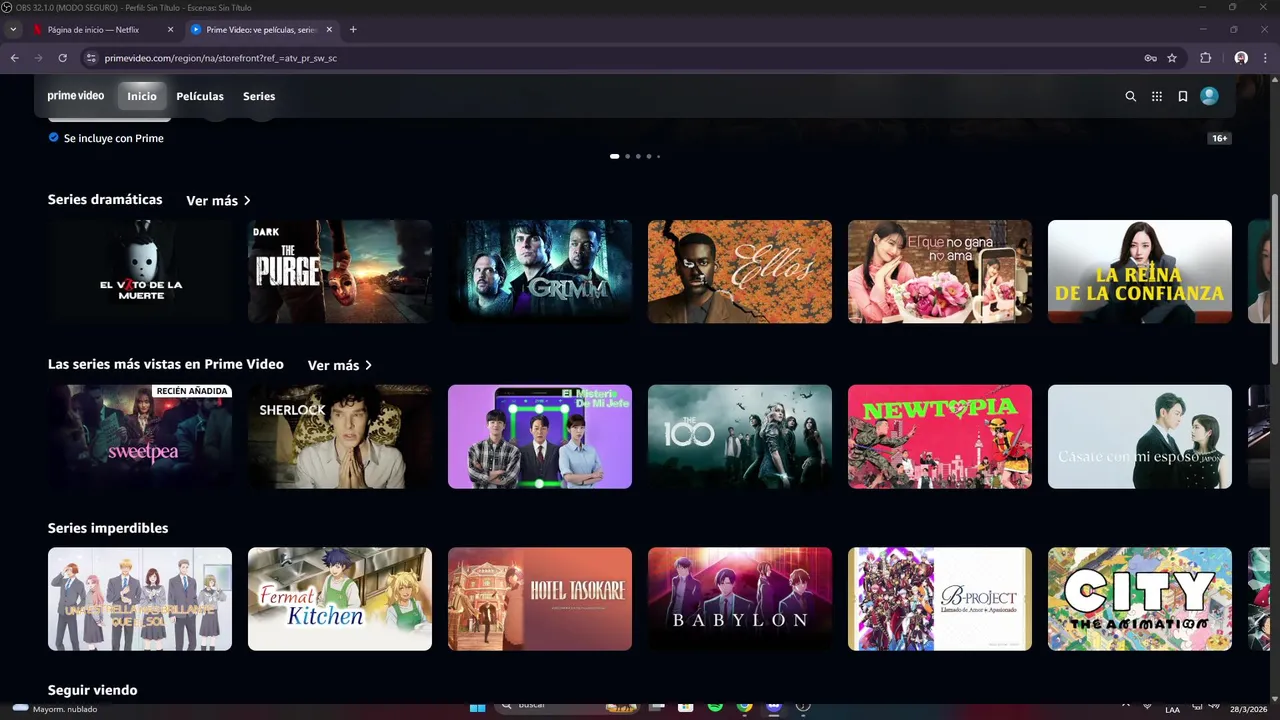Open City The Animation thumbnail
The height and width of the screenshot is (720, 1280).
(x=1140, y=599)
